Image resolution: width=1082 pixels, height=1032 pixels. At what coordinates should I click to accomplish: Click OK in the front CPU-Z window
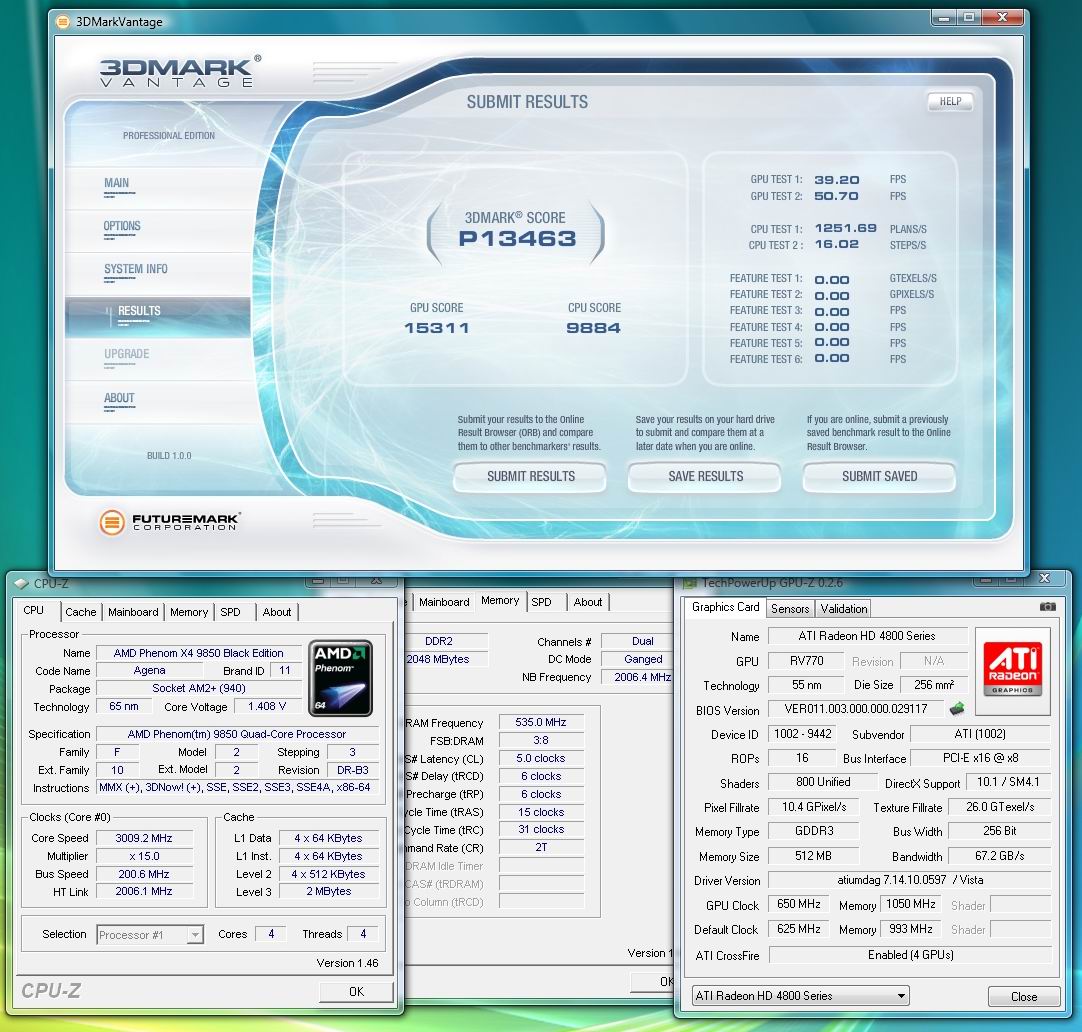[356, 991]
